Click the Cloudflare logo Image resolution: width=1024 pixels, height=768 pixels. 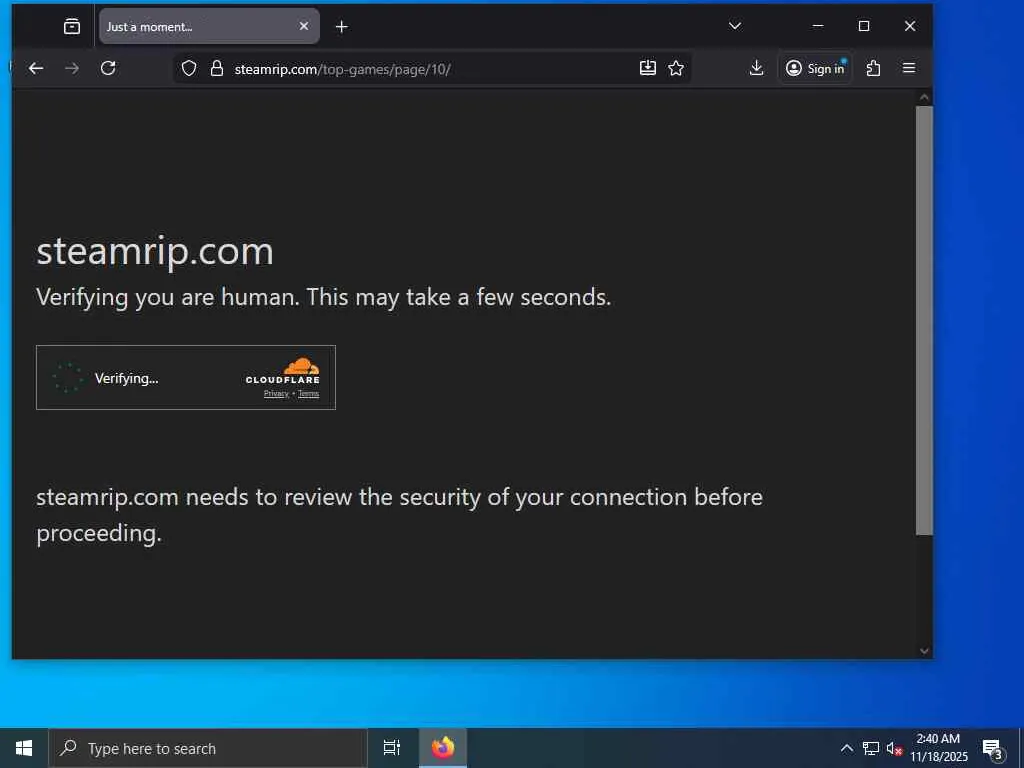(x=283, y=370)
